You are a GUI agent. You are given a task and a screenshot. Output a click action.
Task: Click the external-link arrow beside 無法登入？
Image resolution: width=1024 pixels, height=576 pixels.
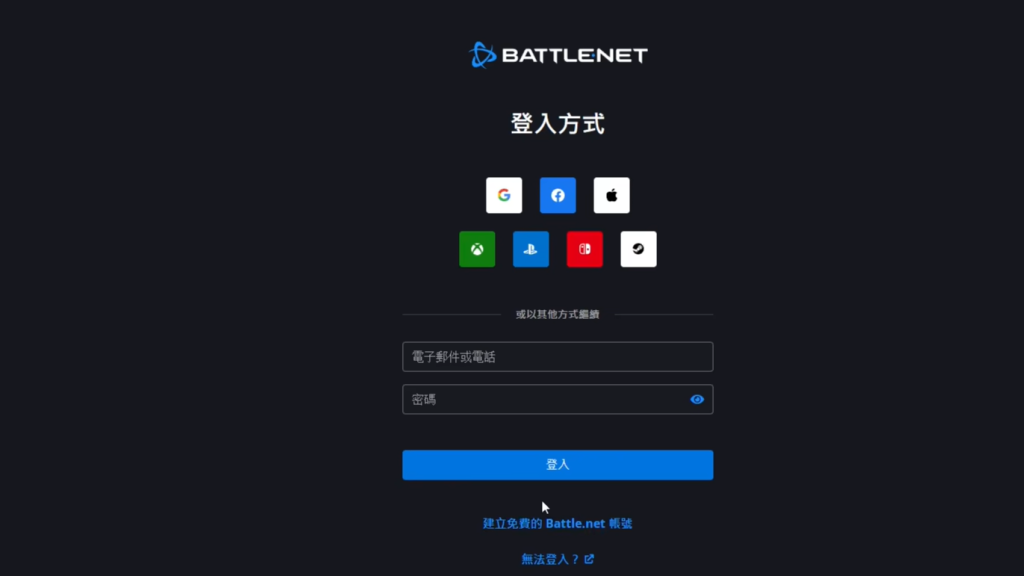click(x=589, y=559)
